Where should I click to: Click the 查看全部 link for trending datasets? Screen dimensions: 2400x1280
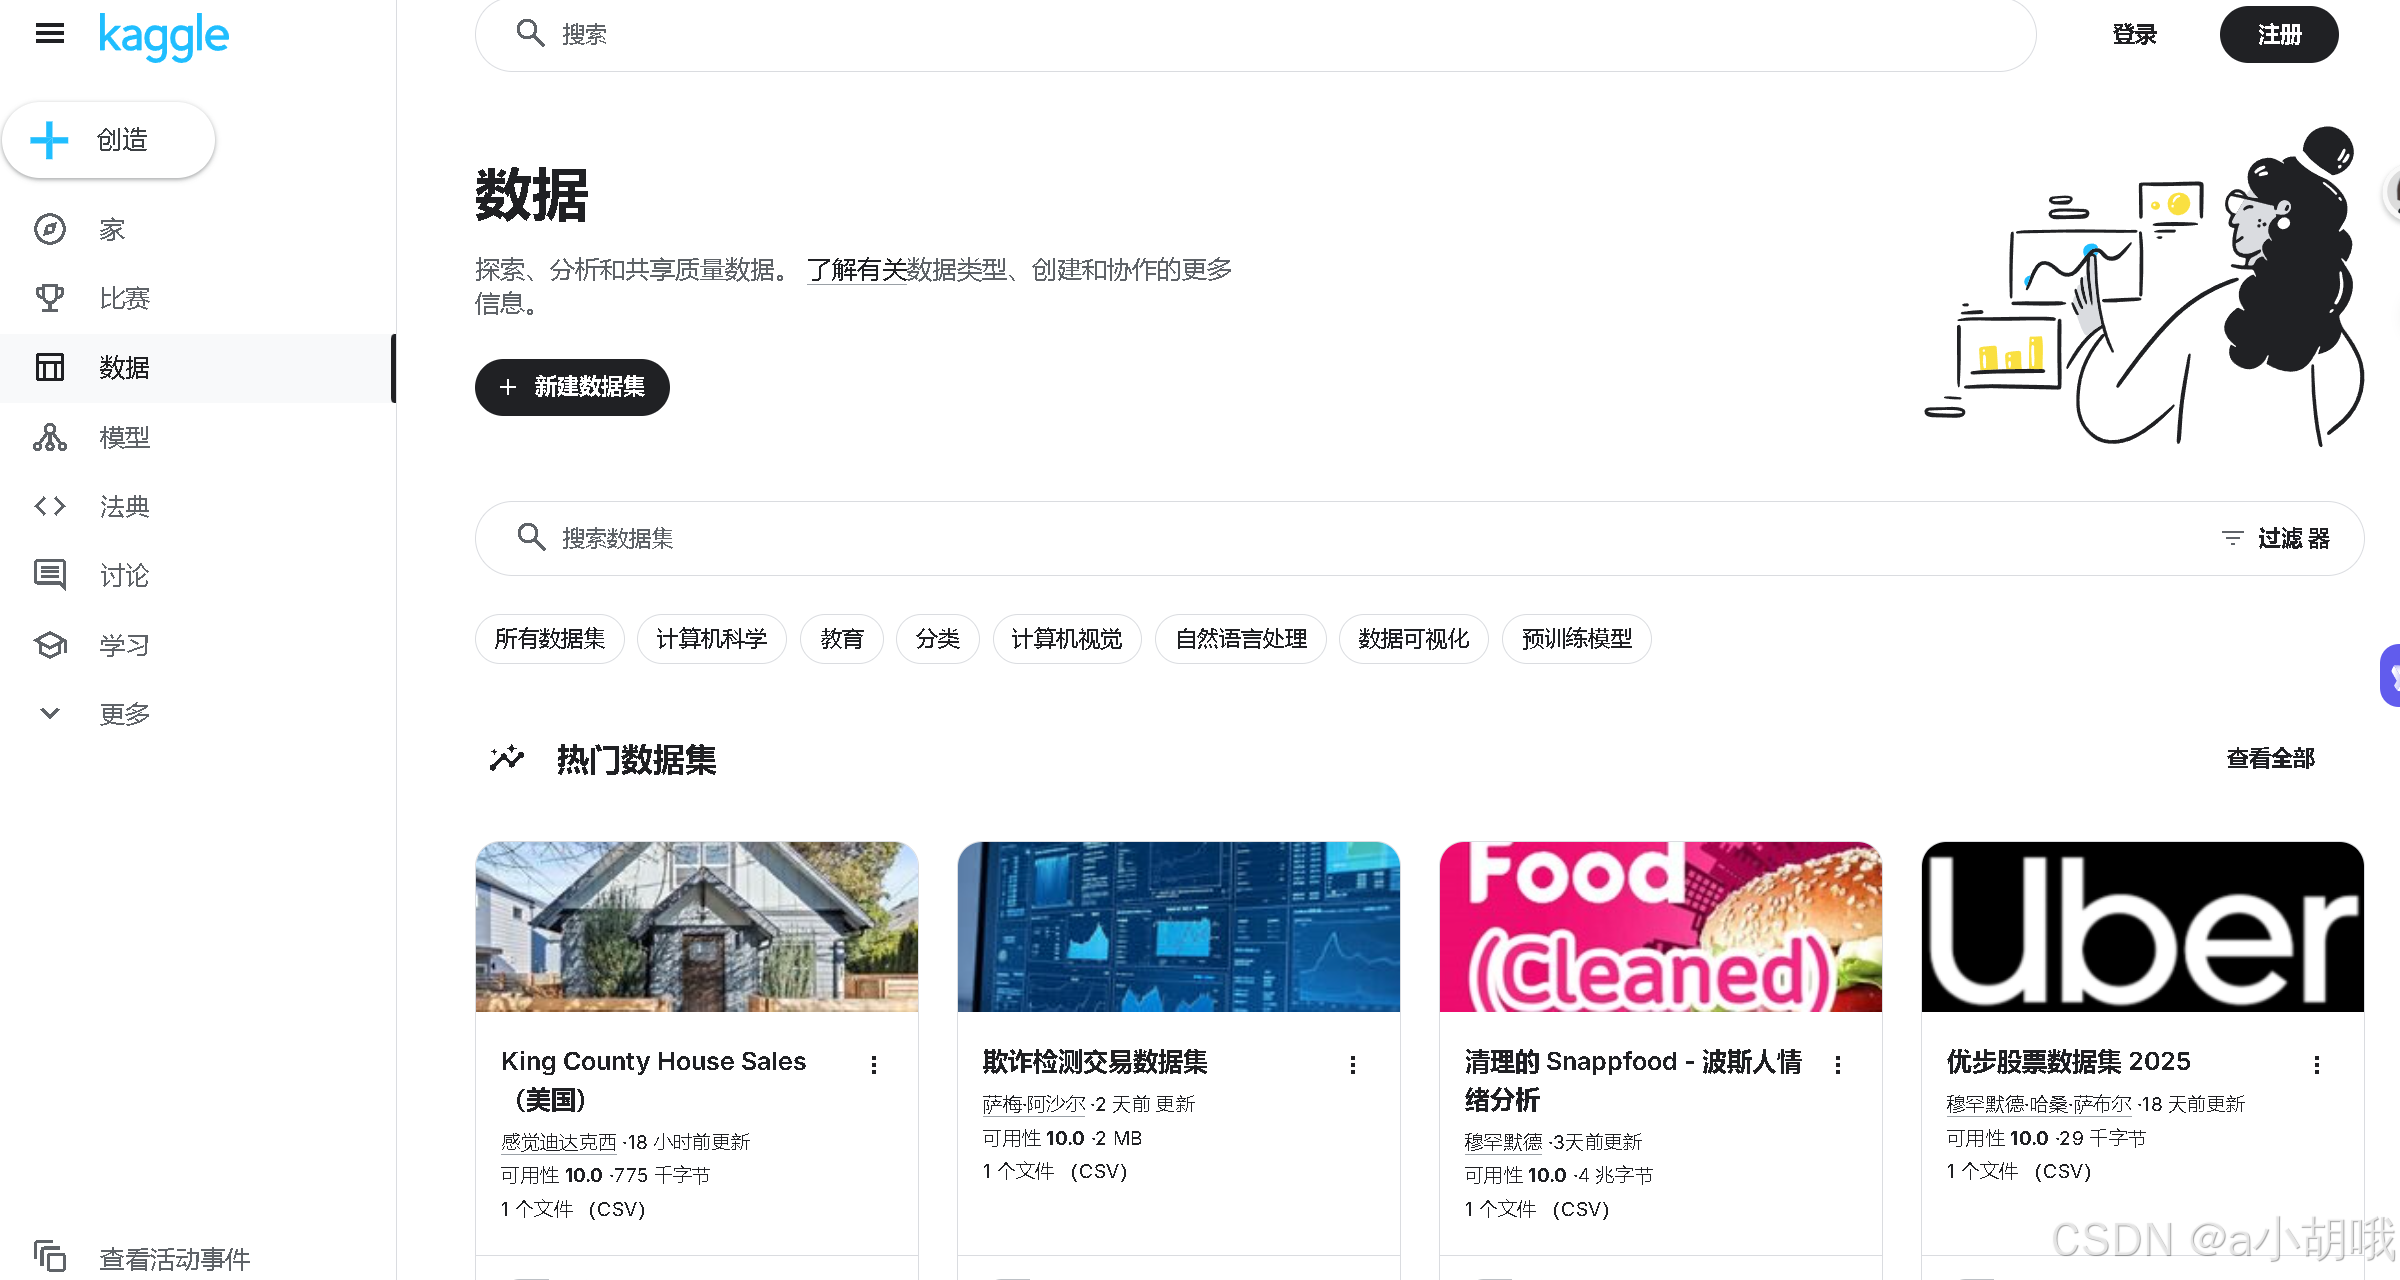[x=2270, y=759]
